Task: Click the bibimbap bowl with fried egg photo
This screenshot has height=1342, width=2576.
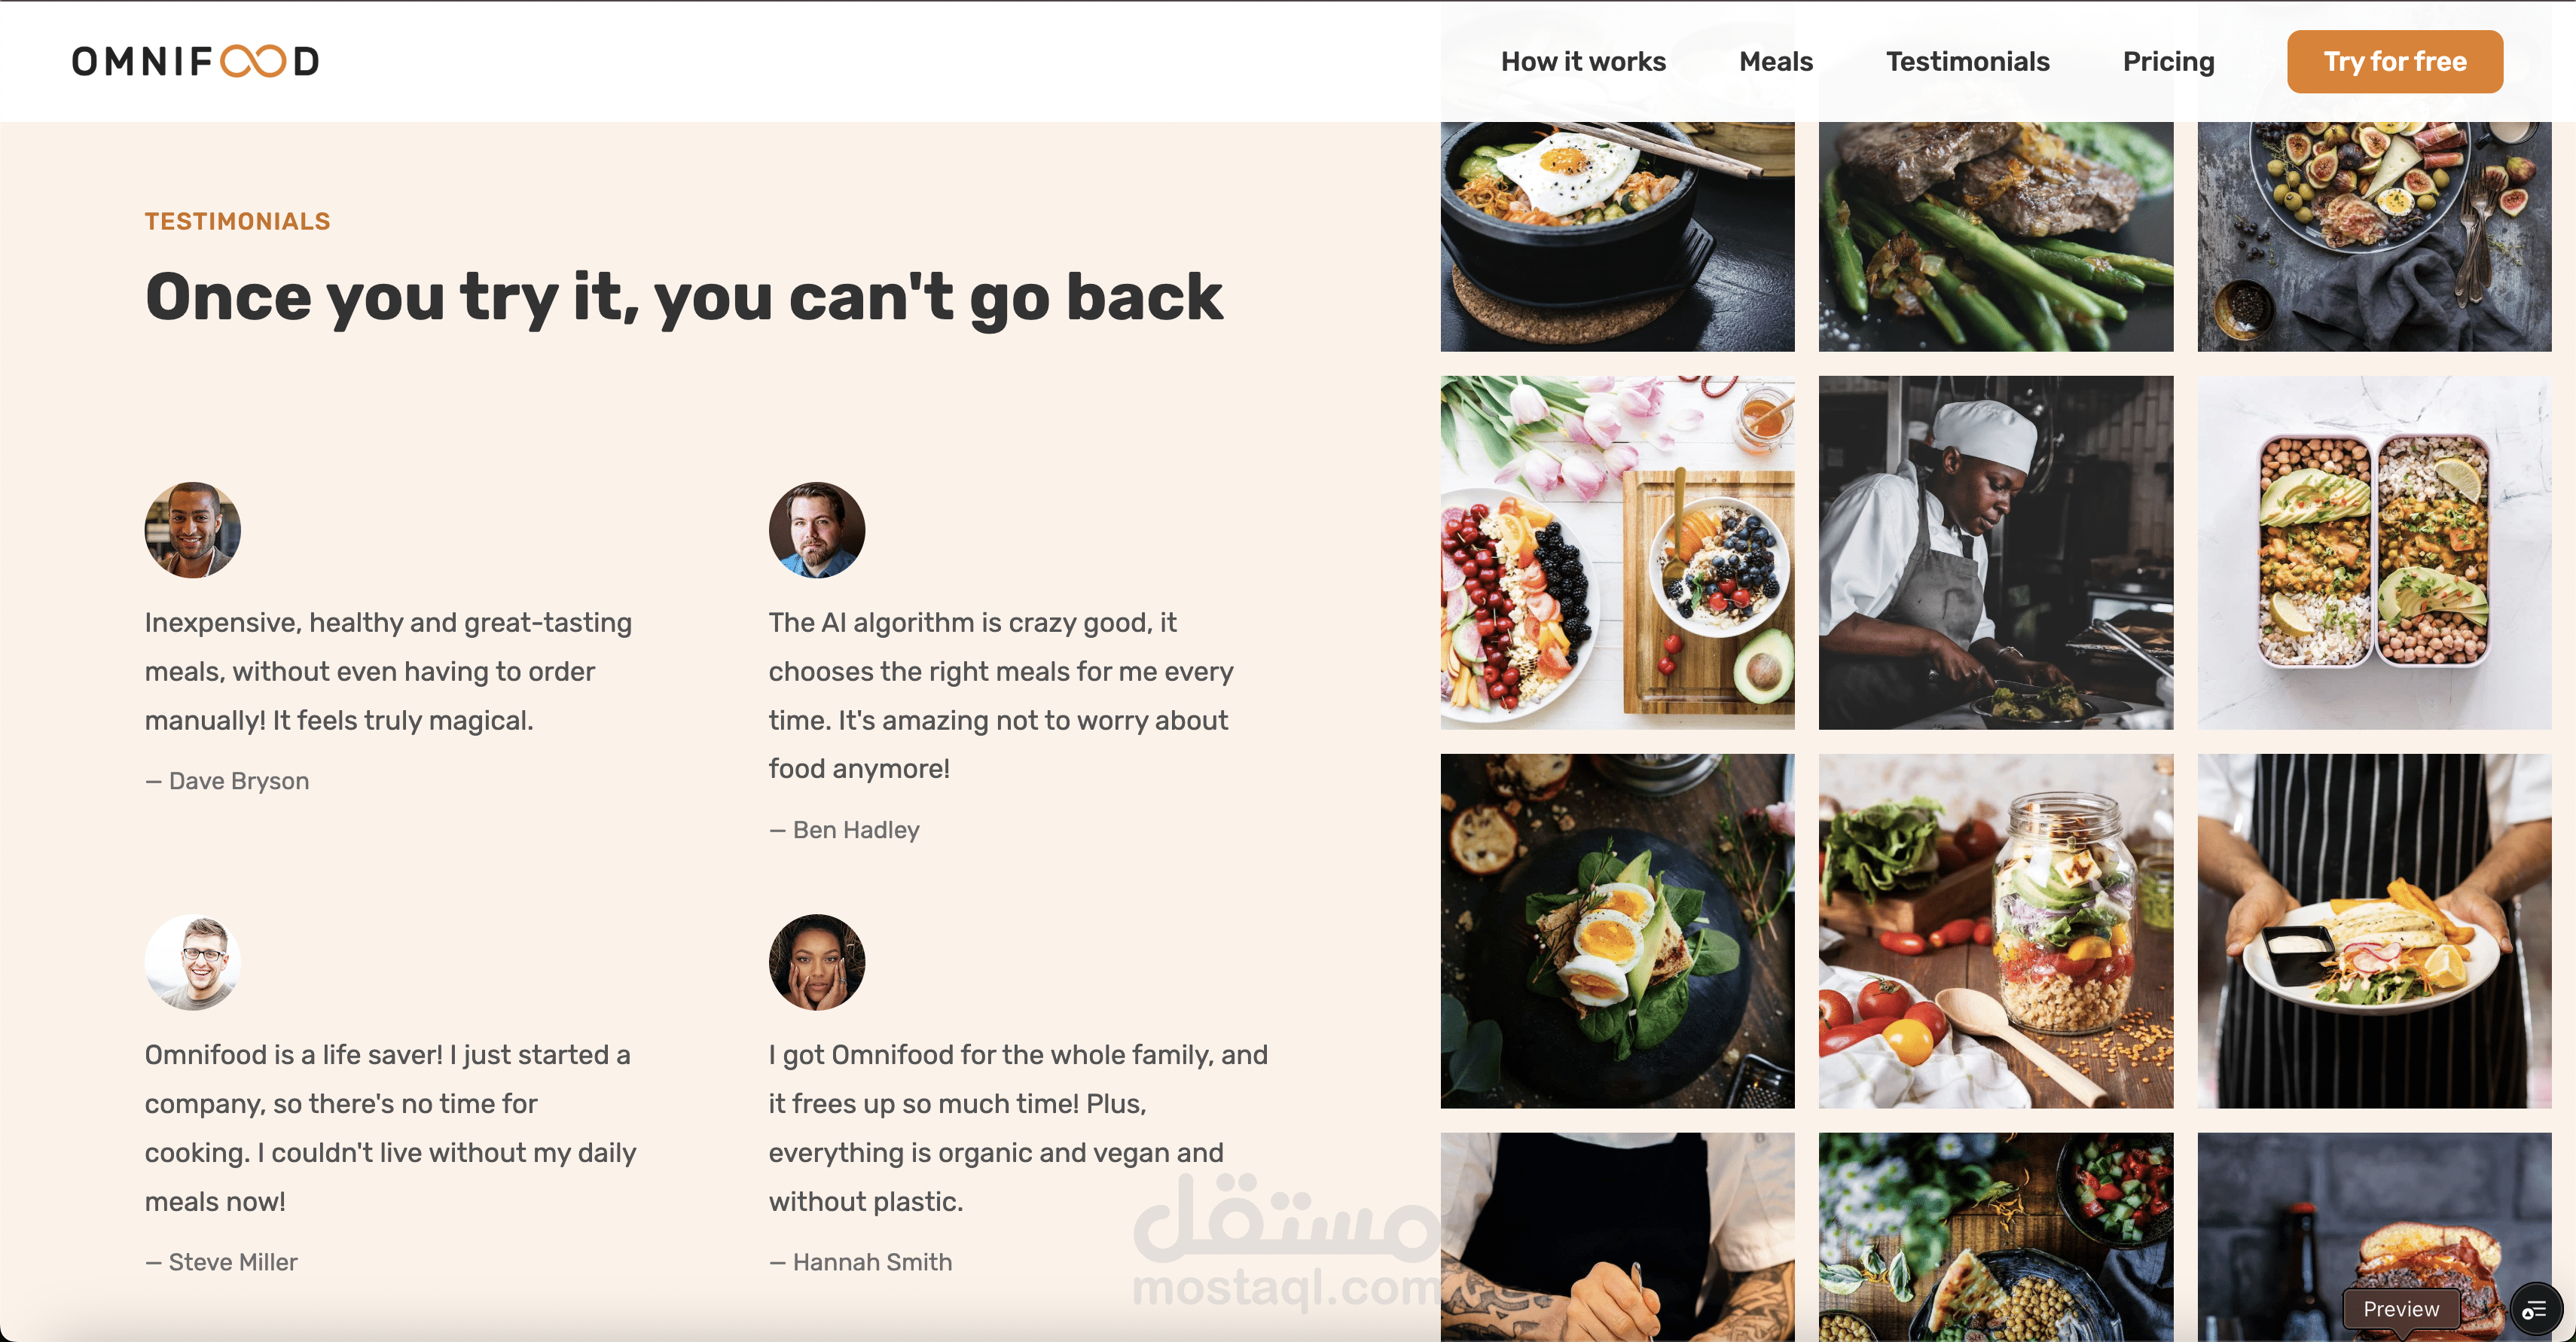Action: (x=1617, y=236)
